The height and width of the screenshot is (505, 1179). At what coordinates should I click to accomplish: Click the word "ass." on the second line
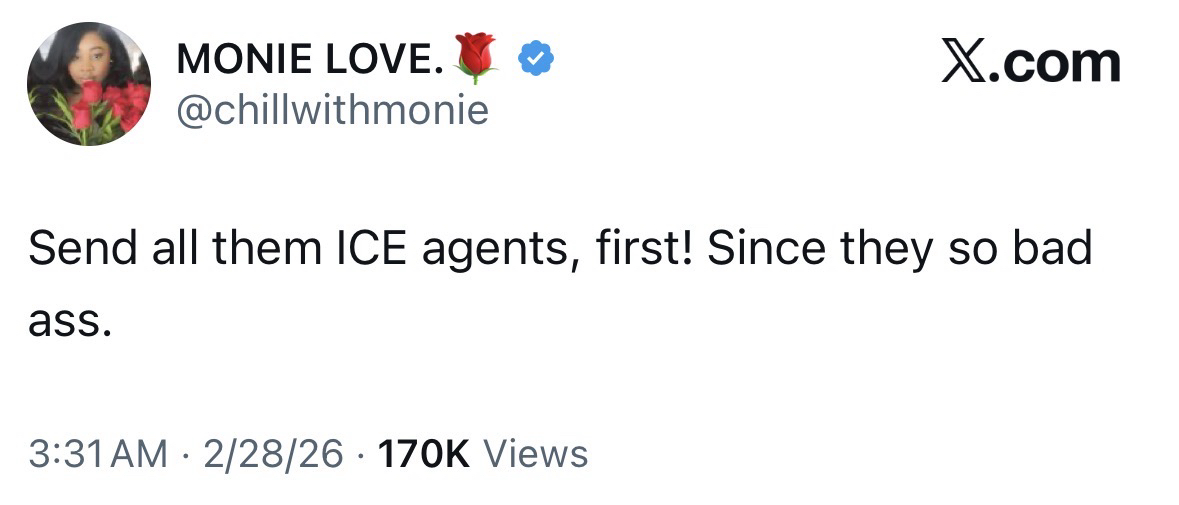pos(65,322)
